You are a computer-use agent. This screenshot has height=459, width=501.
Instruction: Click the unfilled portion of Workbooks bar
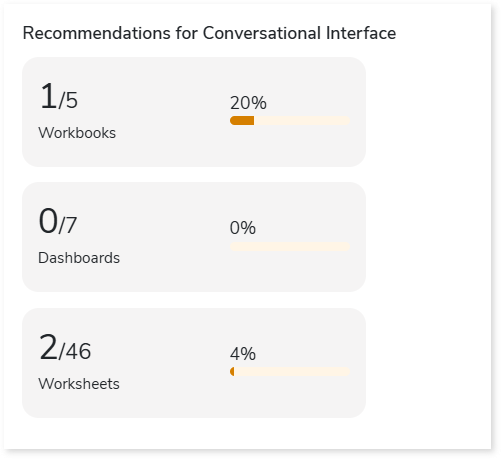pos(302,121)
